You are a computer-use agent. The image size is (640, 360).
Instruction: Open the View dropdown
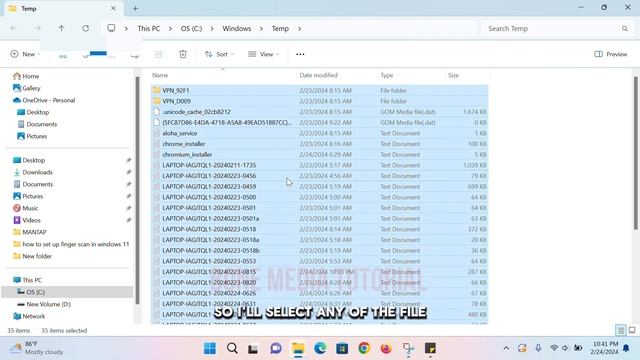[x=264, y=54]
